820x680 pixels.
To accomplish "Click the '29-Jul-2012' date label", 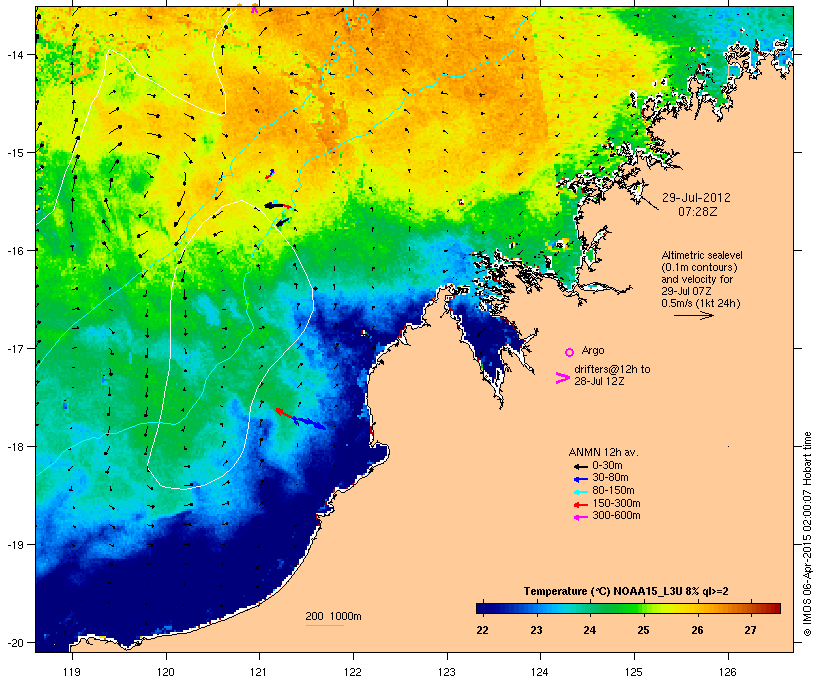I will click(696, 198).
